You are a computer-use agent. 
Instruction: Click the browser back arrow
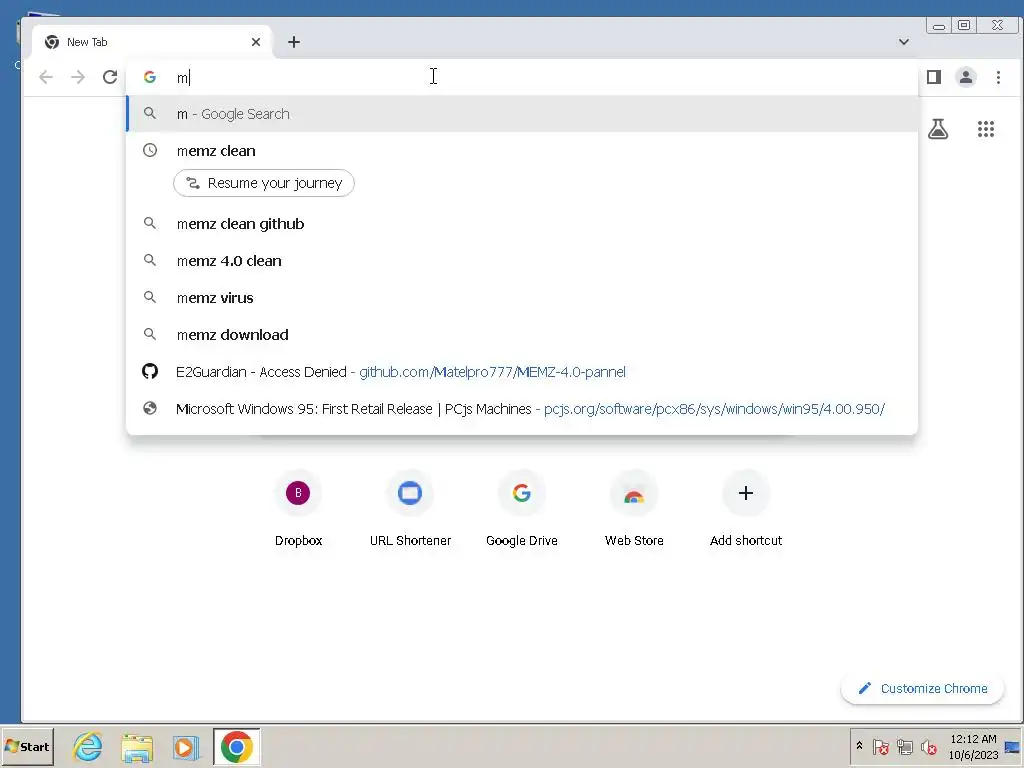click(x=46, y=77)
